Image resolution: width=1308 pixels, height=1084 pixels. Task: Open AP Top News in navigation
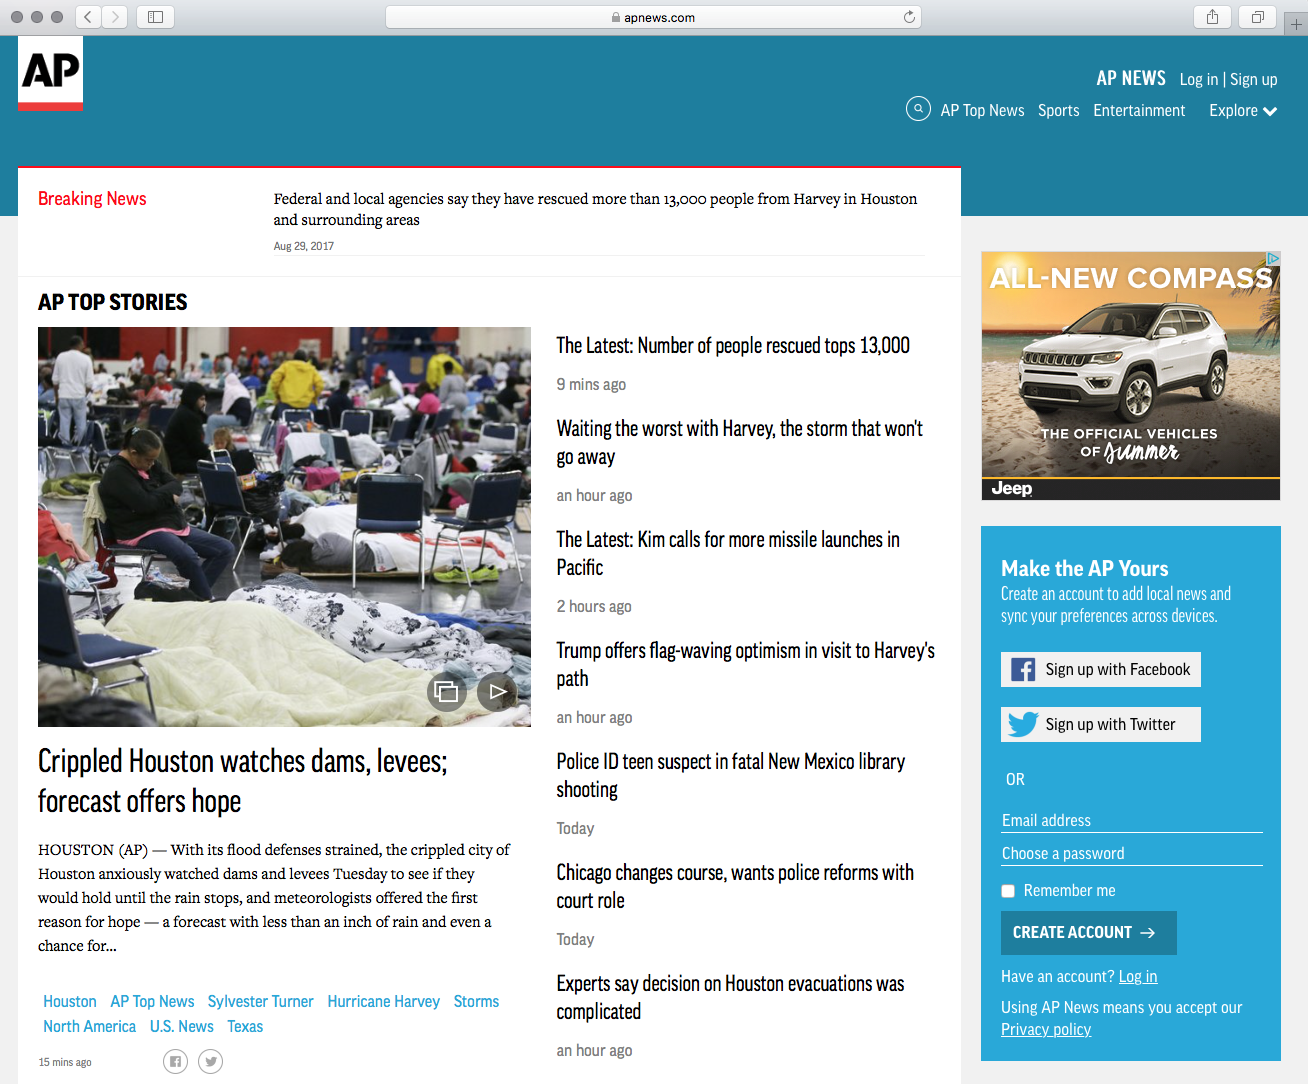coord(982,111)
